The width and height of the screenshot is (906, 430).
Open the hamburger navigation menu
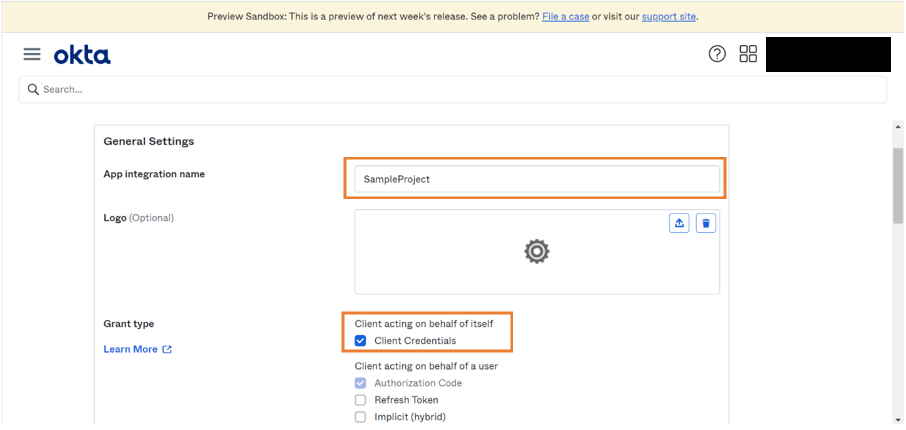pos(32,54)
